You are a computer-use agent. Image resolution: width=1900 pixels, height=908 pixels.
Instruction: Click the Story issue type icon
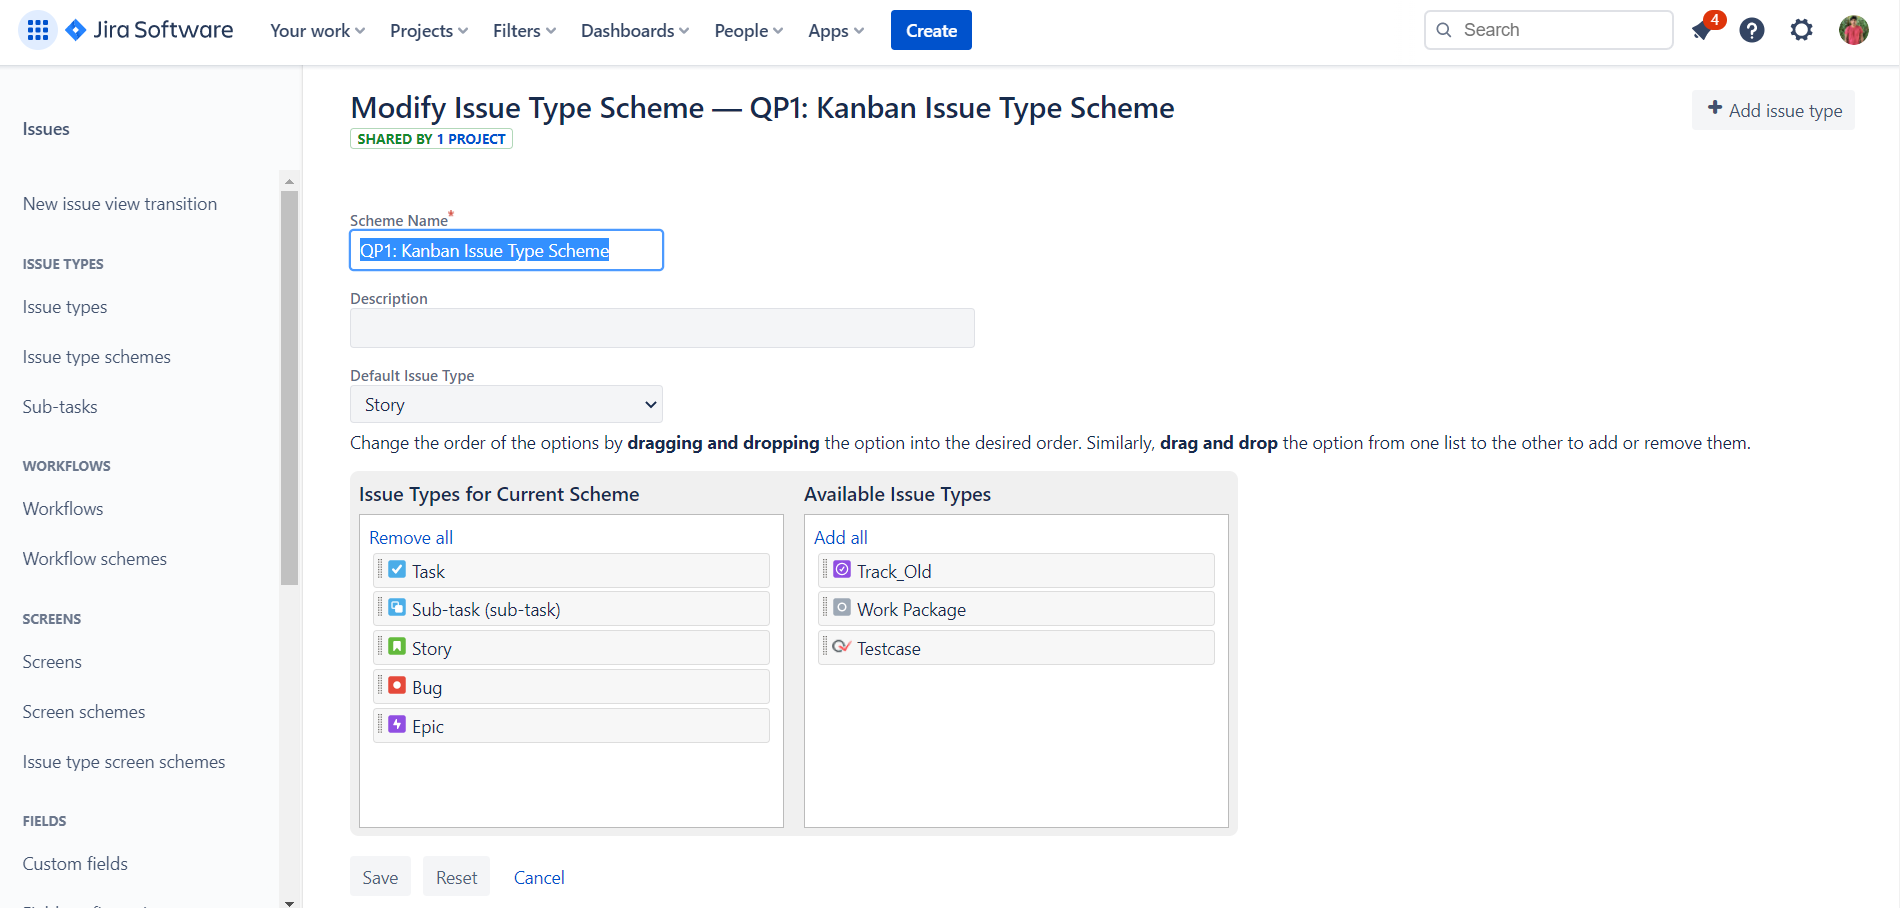[x=397, y=647]
